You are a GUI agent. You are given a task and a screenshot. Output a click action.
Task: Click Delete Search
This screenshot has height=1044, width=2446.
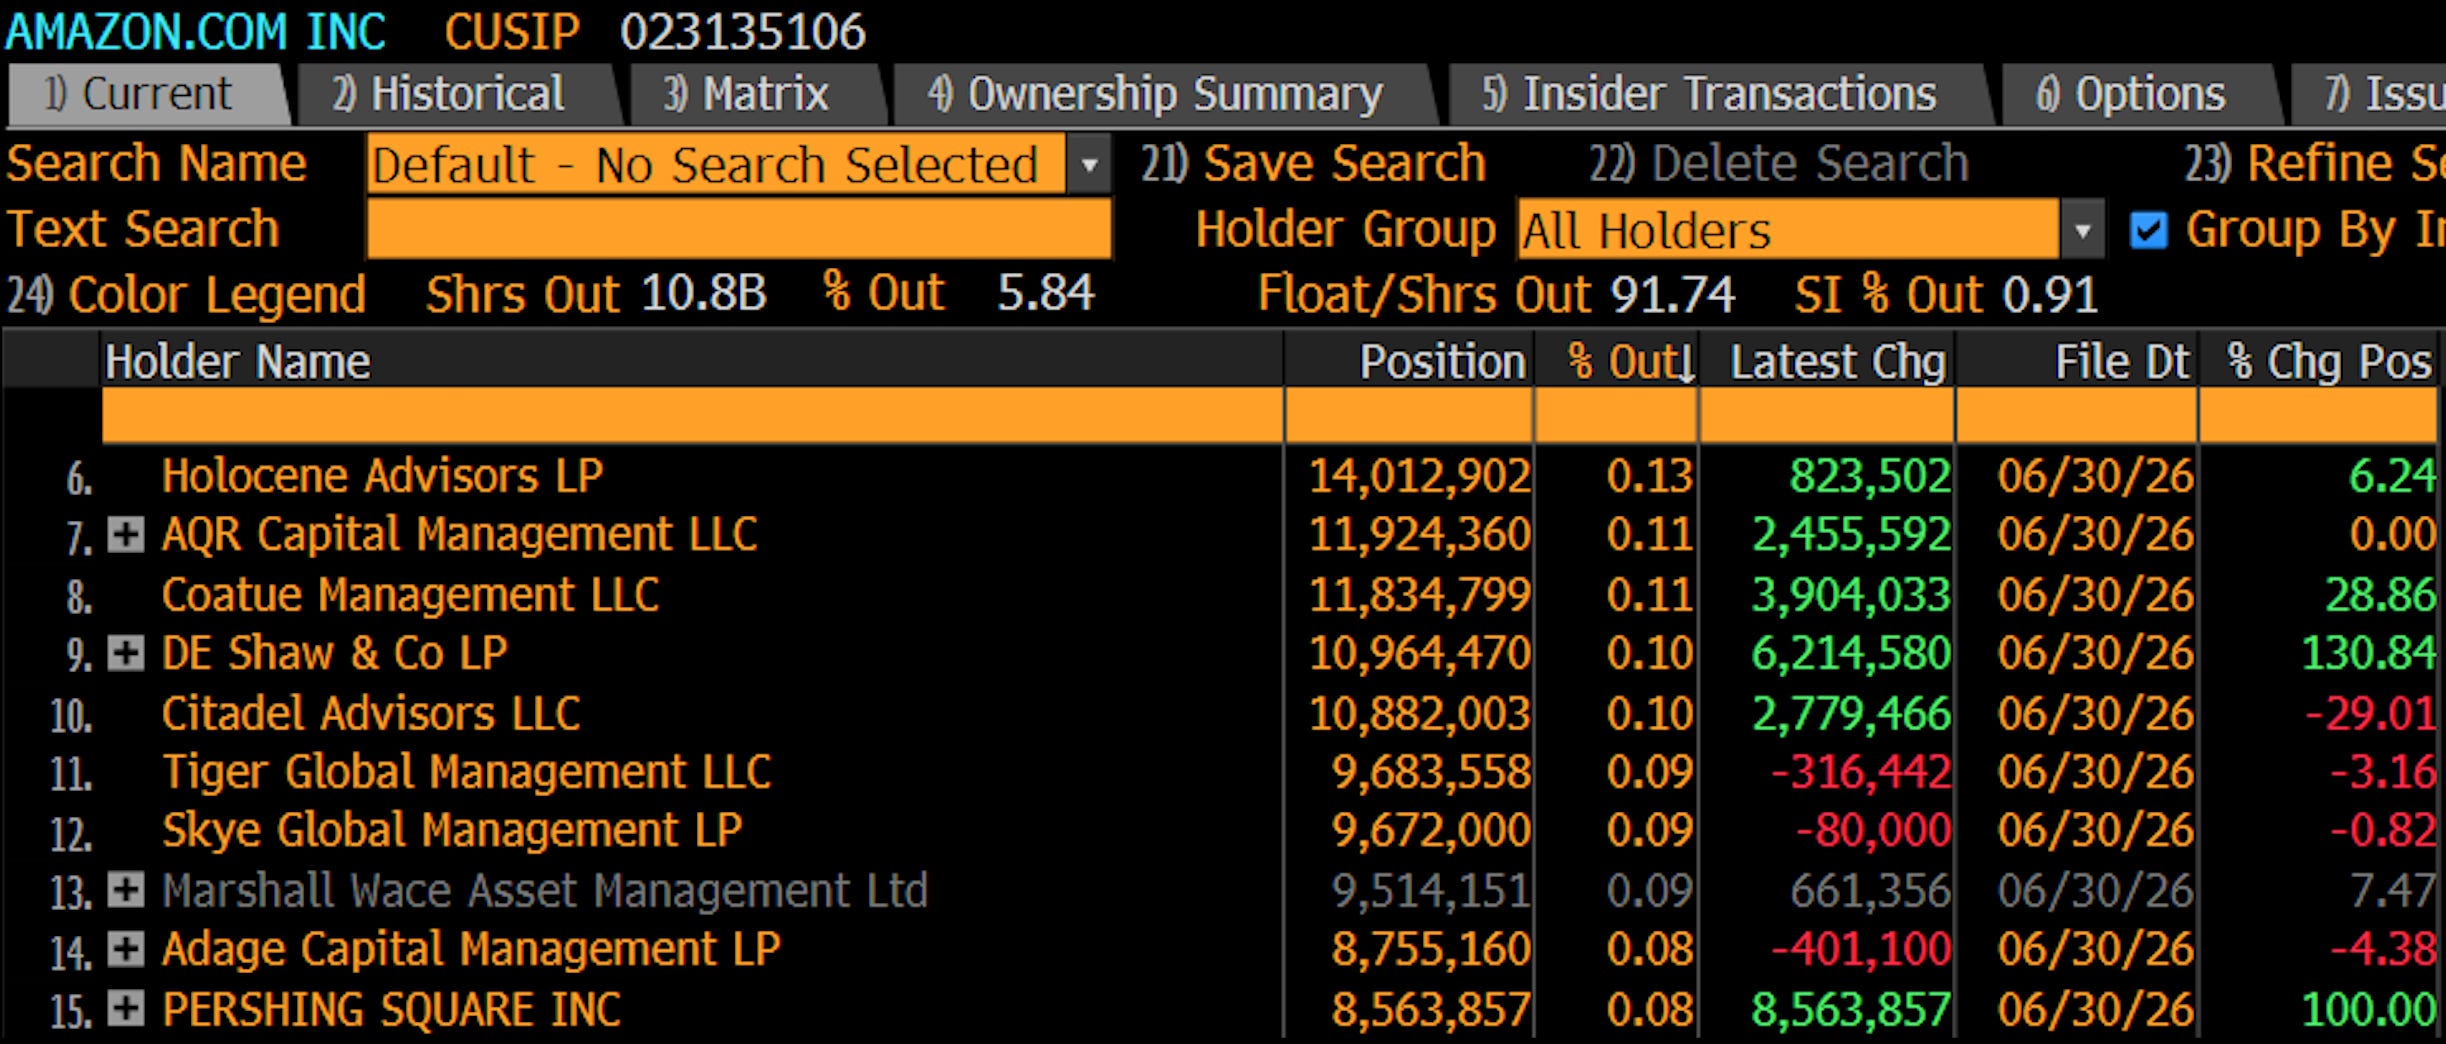[x=1779, y=164]
